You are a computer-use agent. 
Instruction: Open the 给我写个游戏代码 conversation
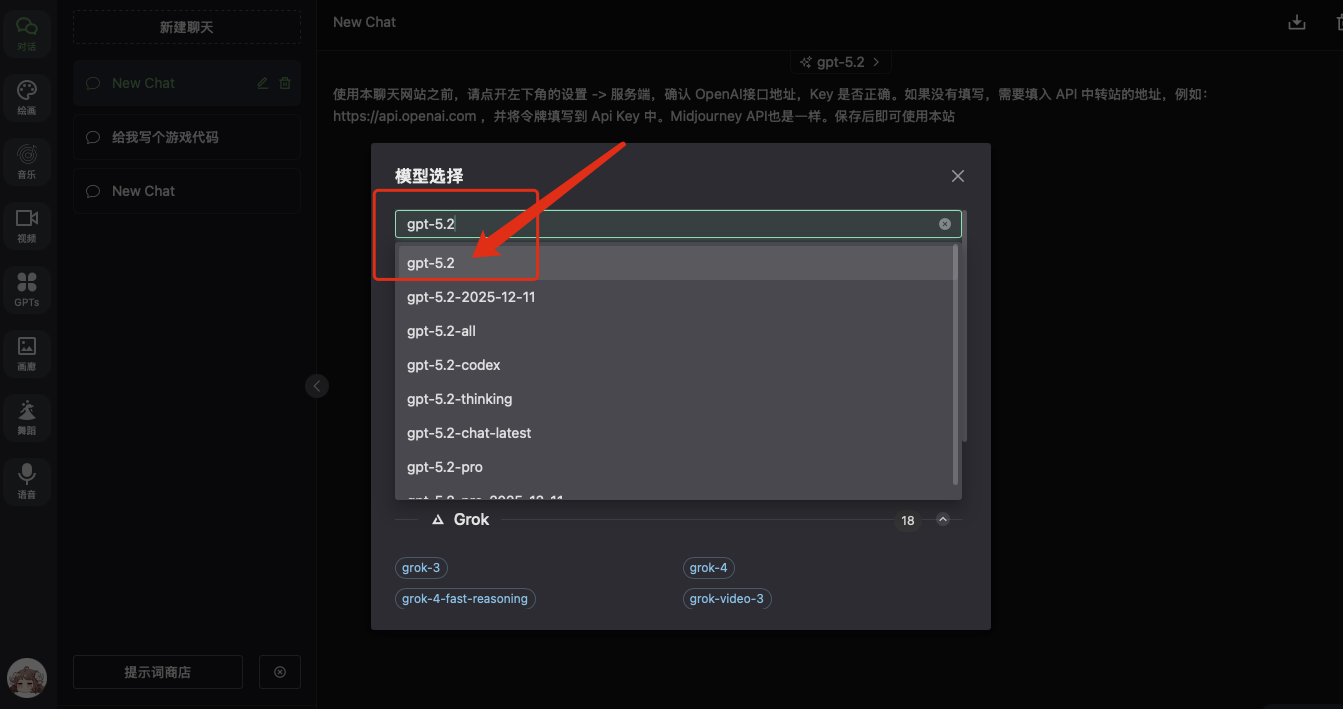(x=187, y=137)
